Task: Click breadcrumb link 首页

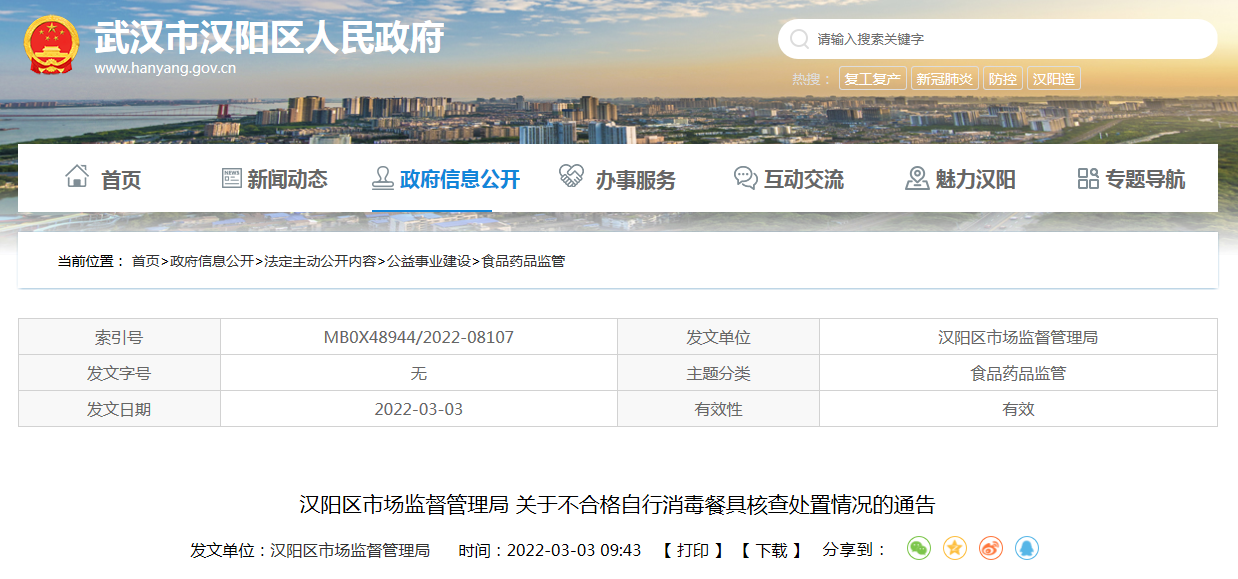Action: pos(146,261)
